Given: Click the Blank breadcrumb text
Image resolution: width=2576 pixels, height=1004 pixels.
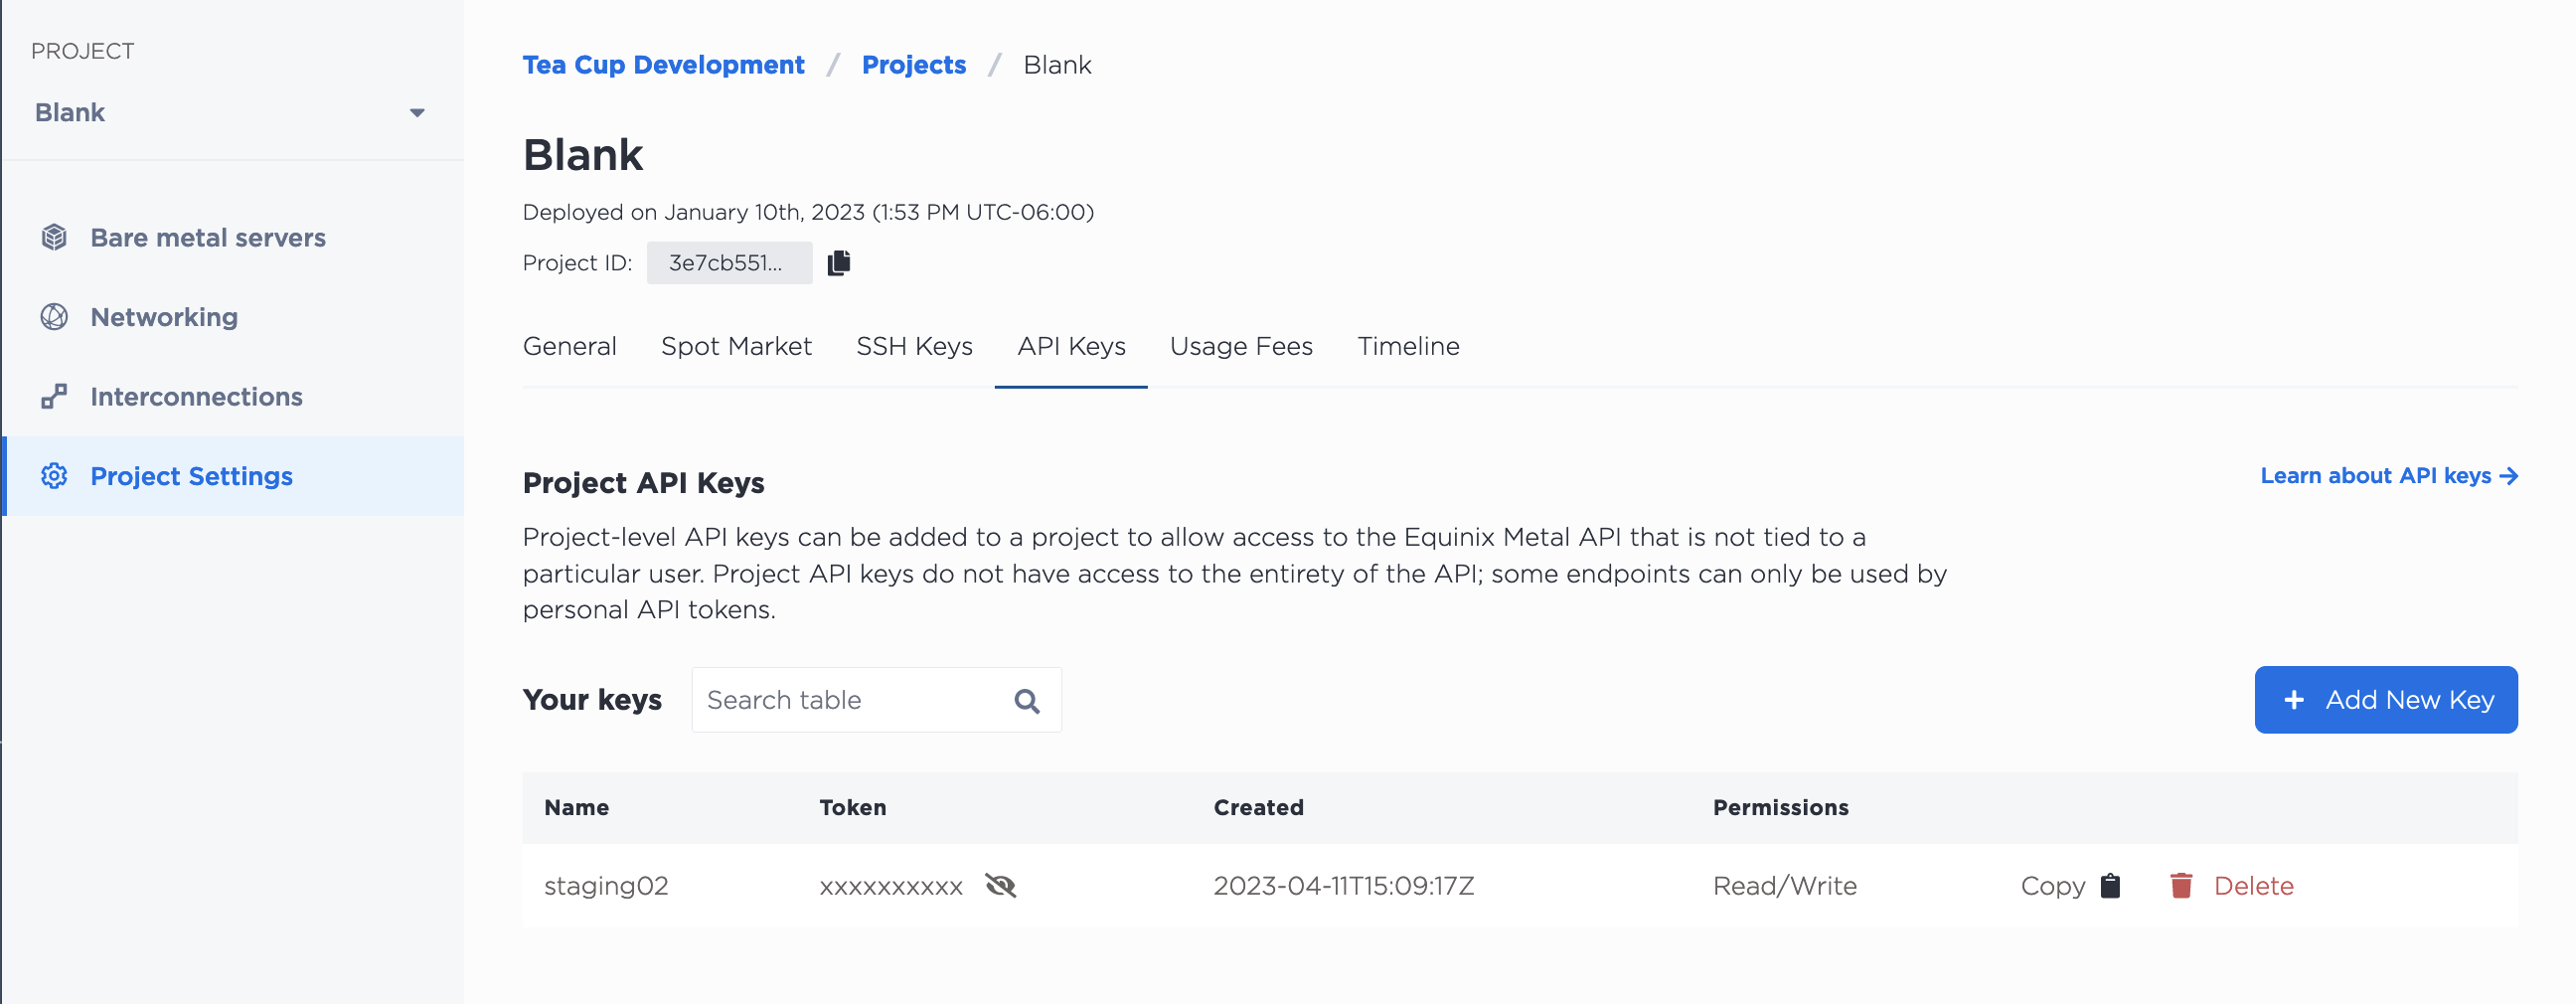Looking at the screenshot, I should click(1057, 65).
